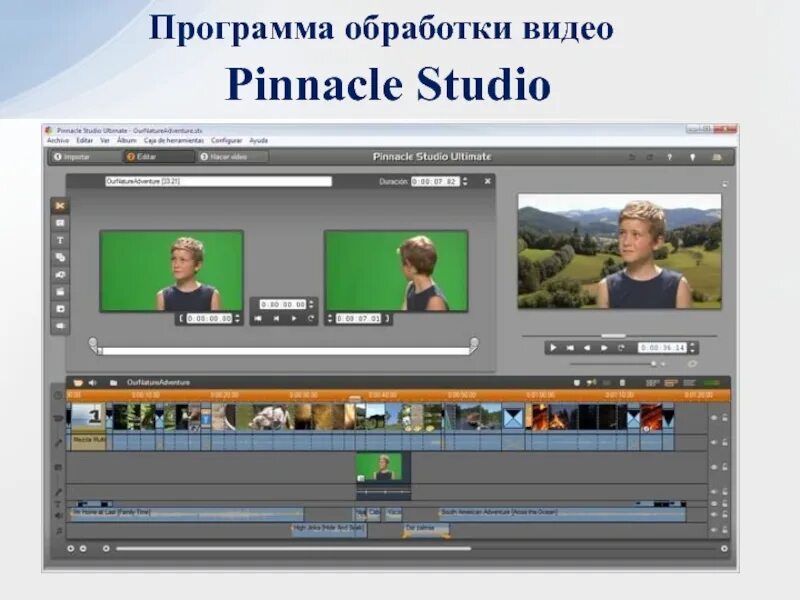Screen dimensions: 800x600
Task: Step one frame back in the player
Action: click(x=587, y=348)
